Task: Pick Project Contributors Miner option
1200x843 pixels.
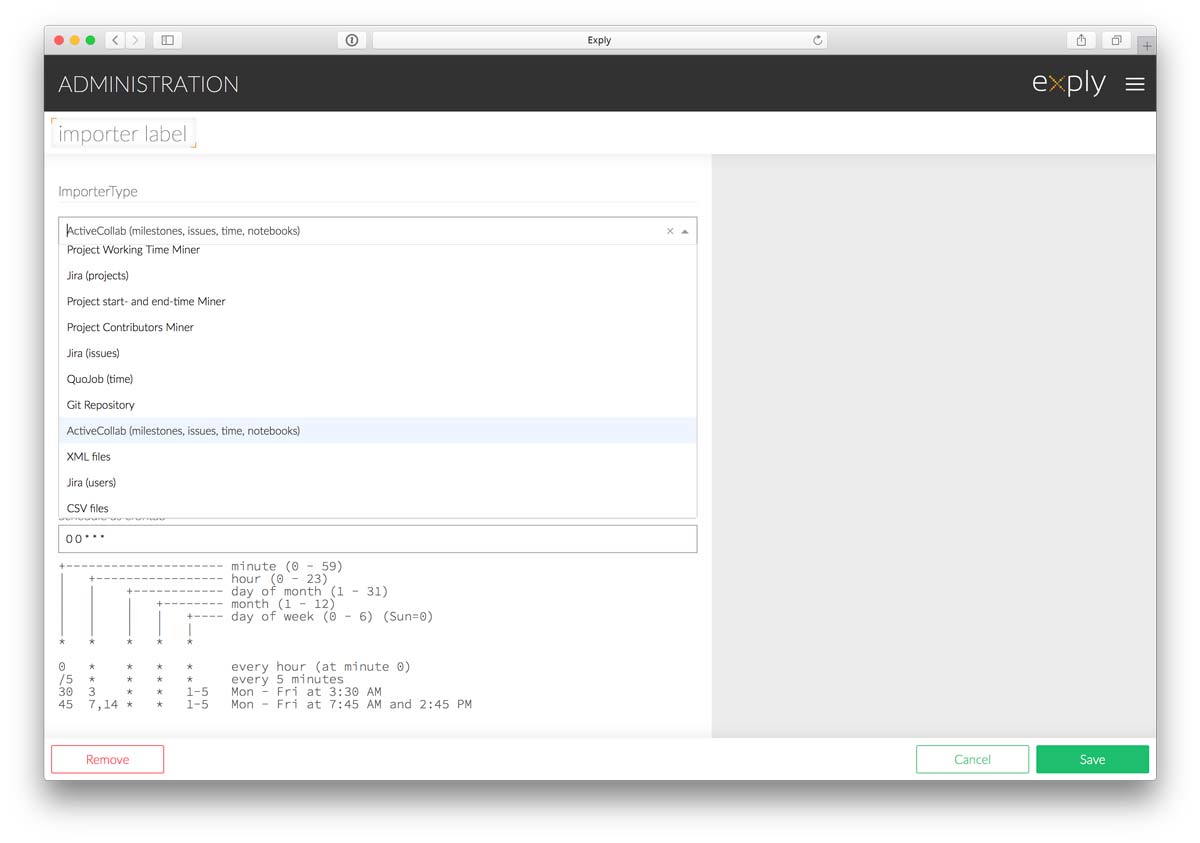Action: [377, 328]
